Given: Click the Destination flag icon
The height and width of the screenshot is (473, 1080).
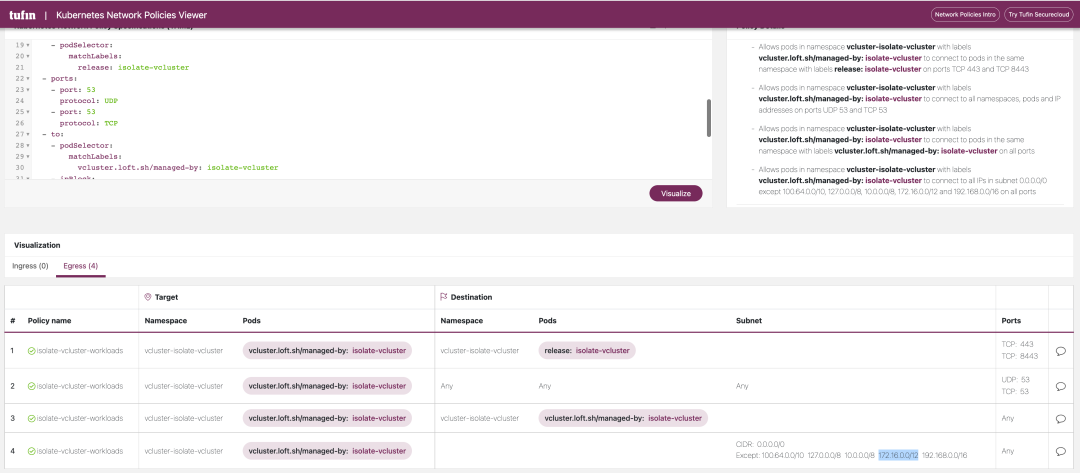Looking at the screenshot, I should pyautogui.click(x=444, y=297).
